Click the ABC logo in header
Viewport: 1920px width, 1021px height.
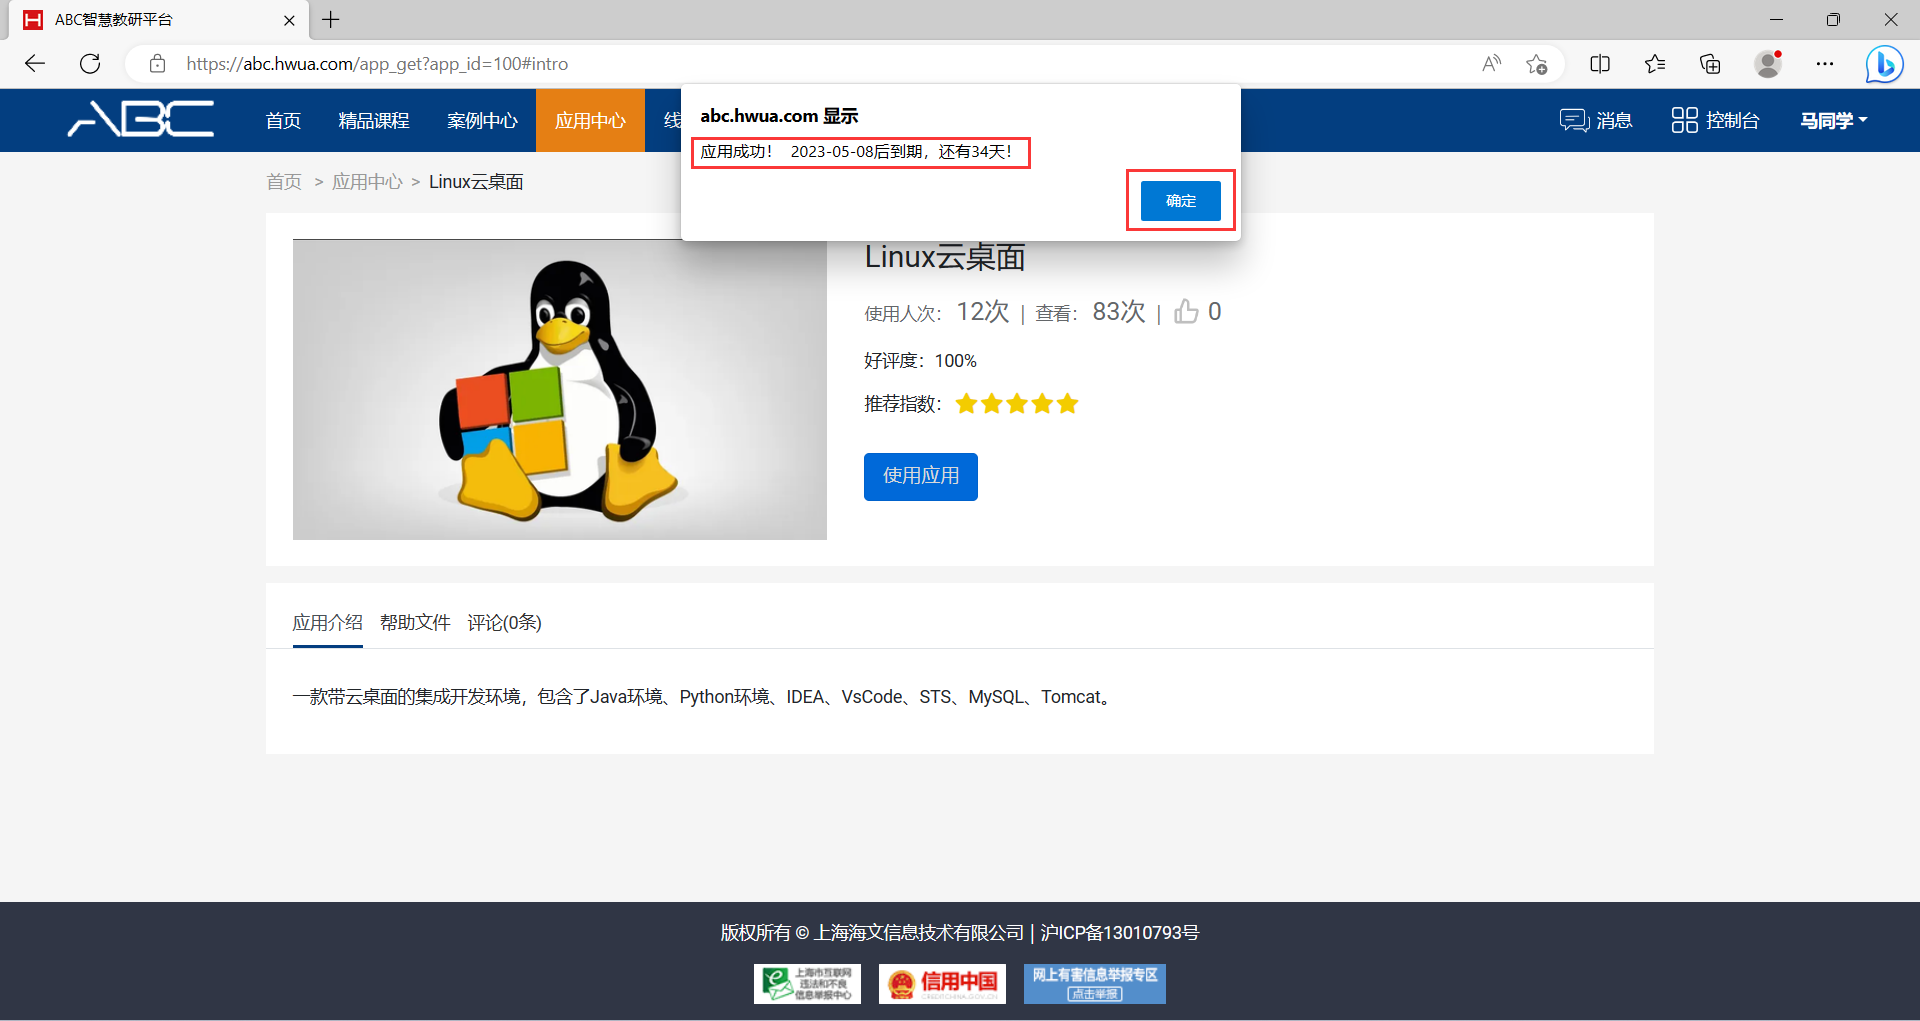(x=140, y=119)
